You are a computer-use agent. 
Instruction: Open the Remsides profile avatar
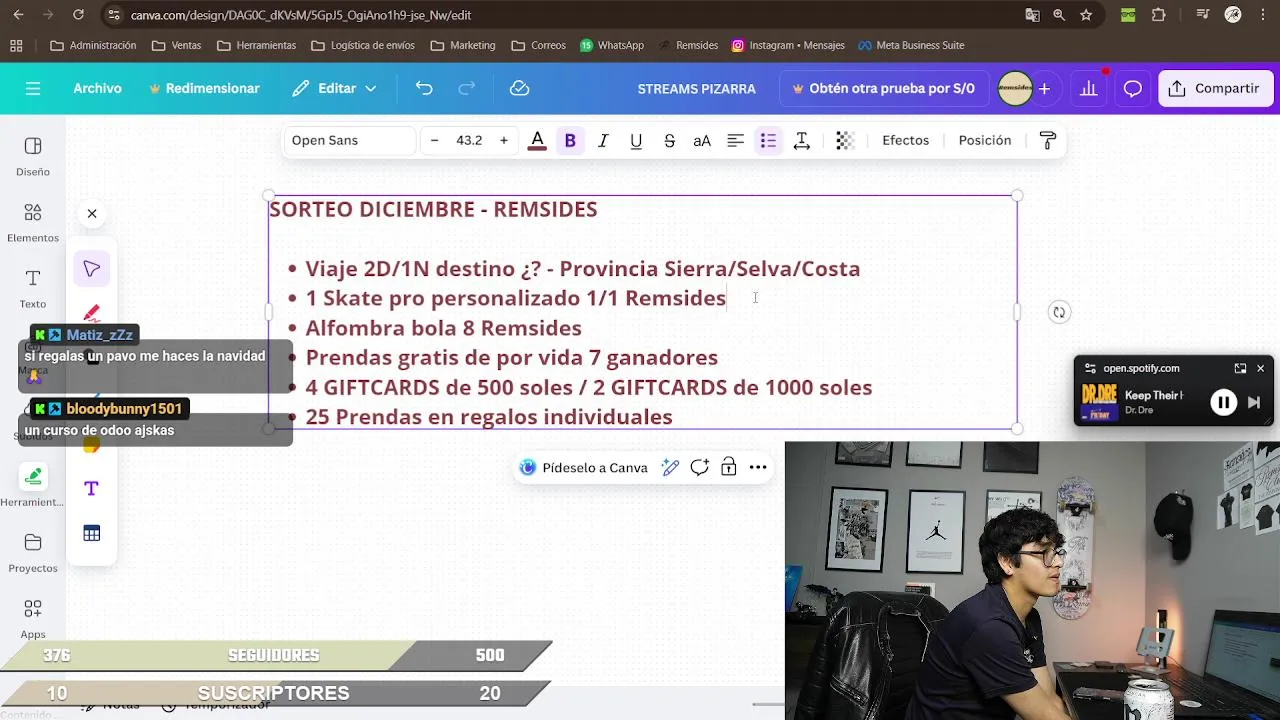(x=1015, y=88)
